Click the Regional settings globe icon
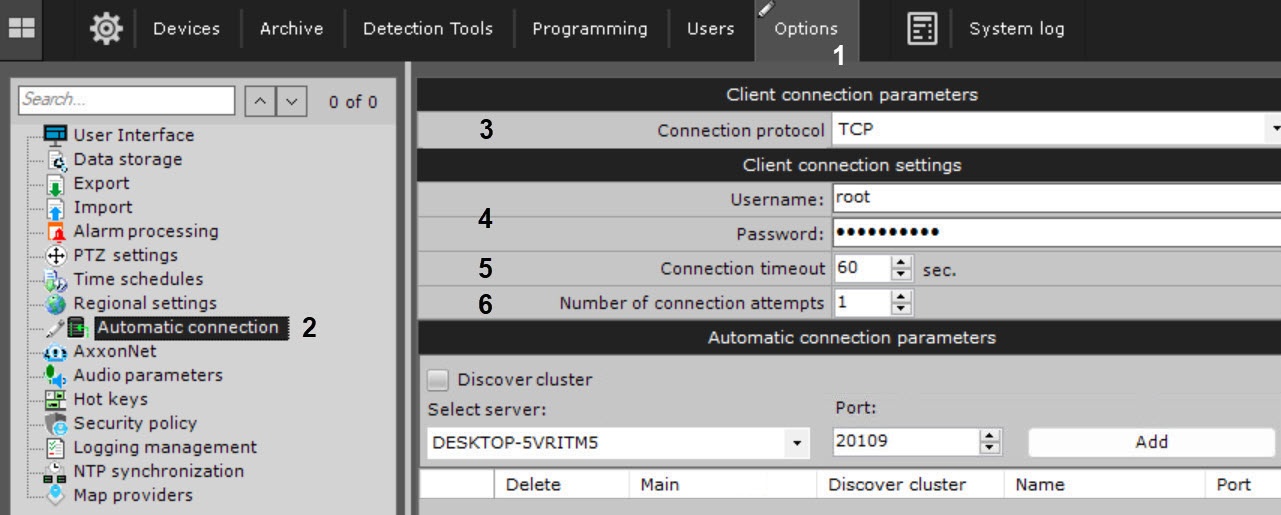 [56, 304]
